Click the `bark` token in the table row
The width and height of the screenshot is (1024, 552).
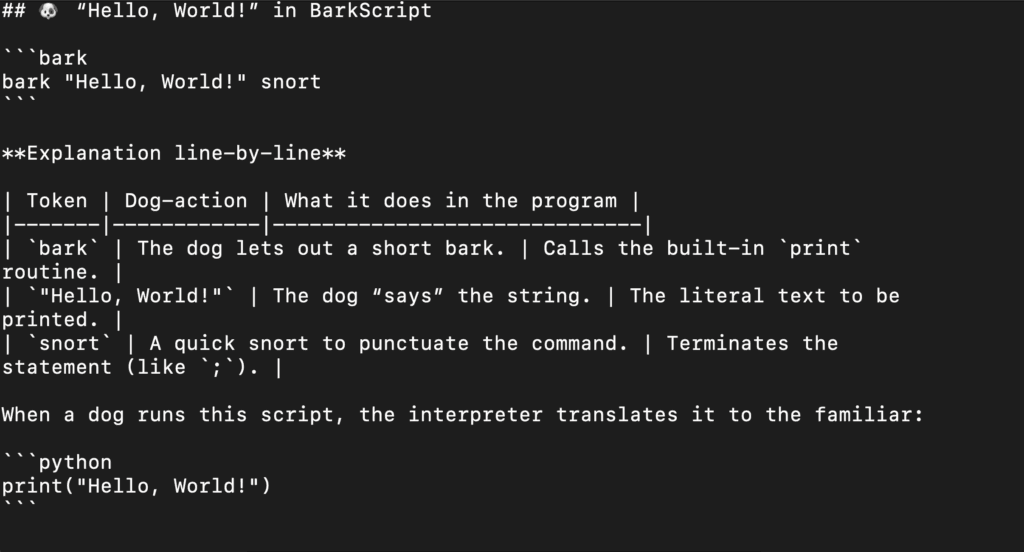(63, 248)
